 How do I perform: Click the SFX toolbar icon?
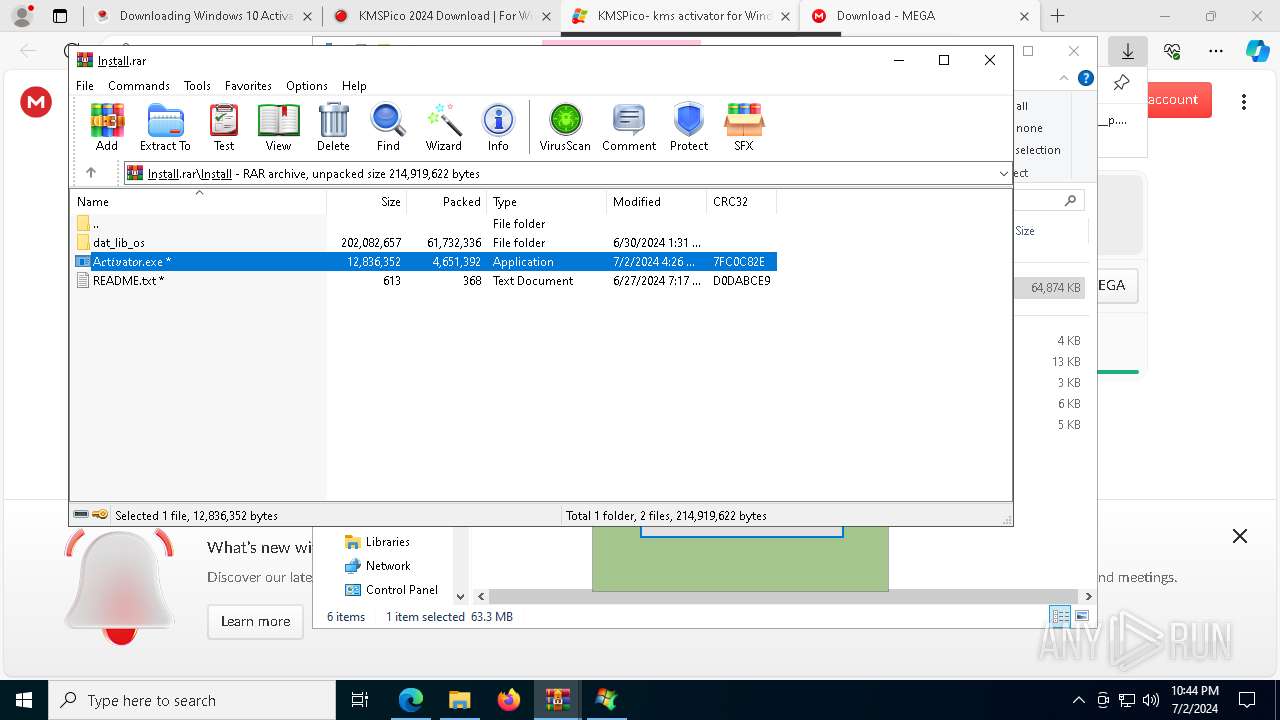coord(744,127)
